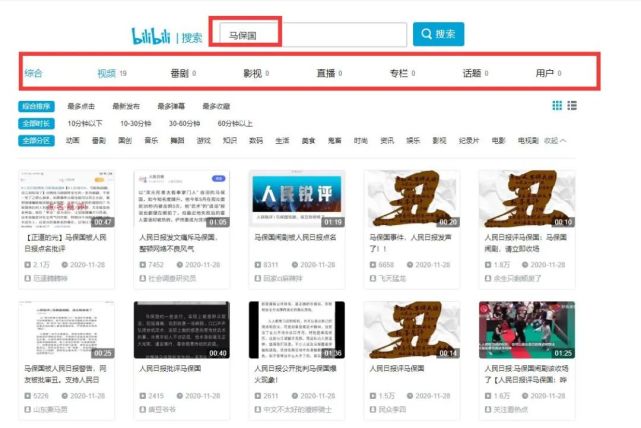
Task: Click the blue 搜索 button
Action: click(438, 34)
